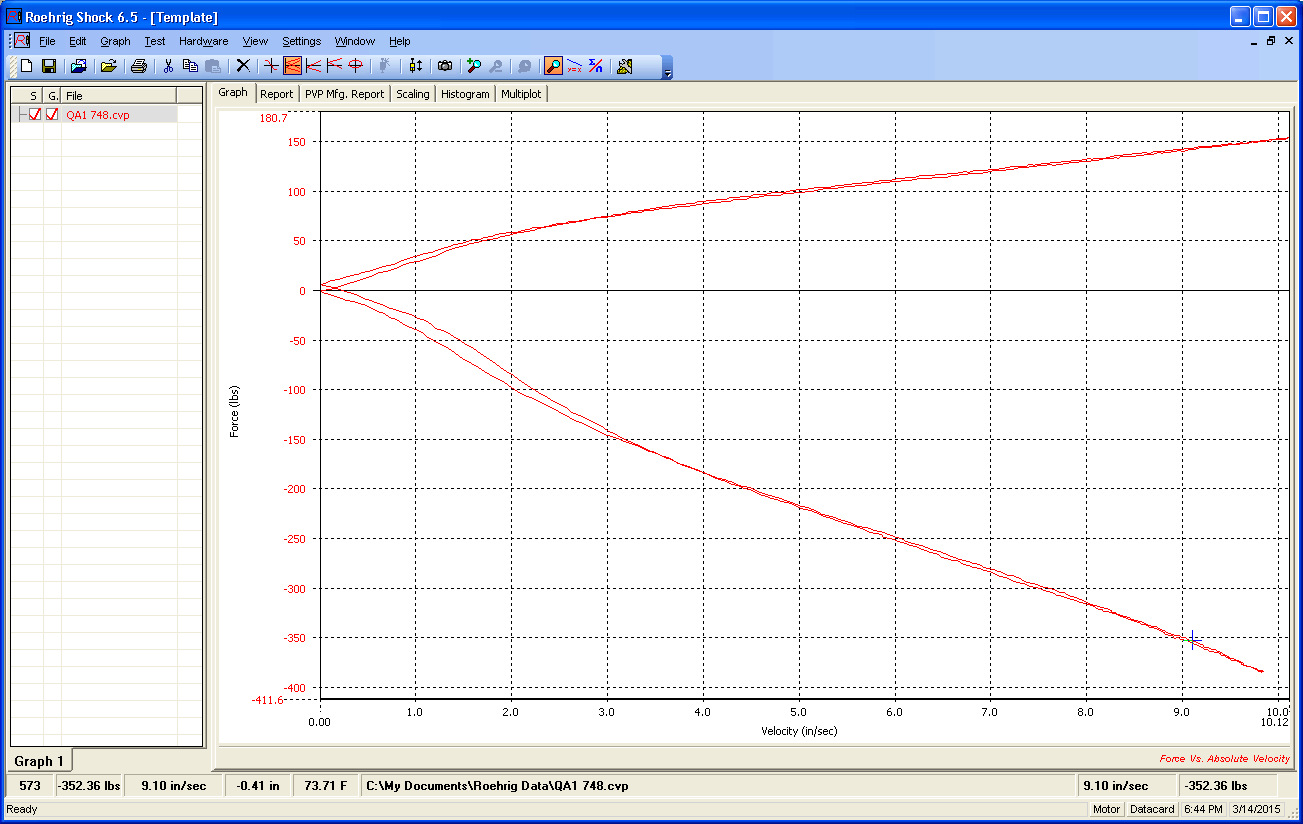Click the Velocity (in/sec) axis label
The width and height of the screenshot is (1303, 824).
click(x=799, y=731)
